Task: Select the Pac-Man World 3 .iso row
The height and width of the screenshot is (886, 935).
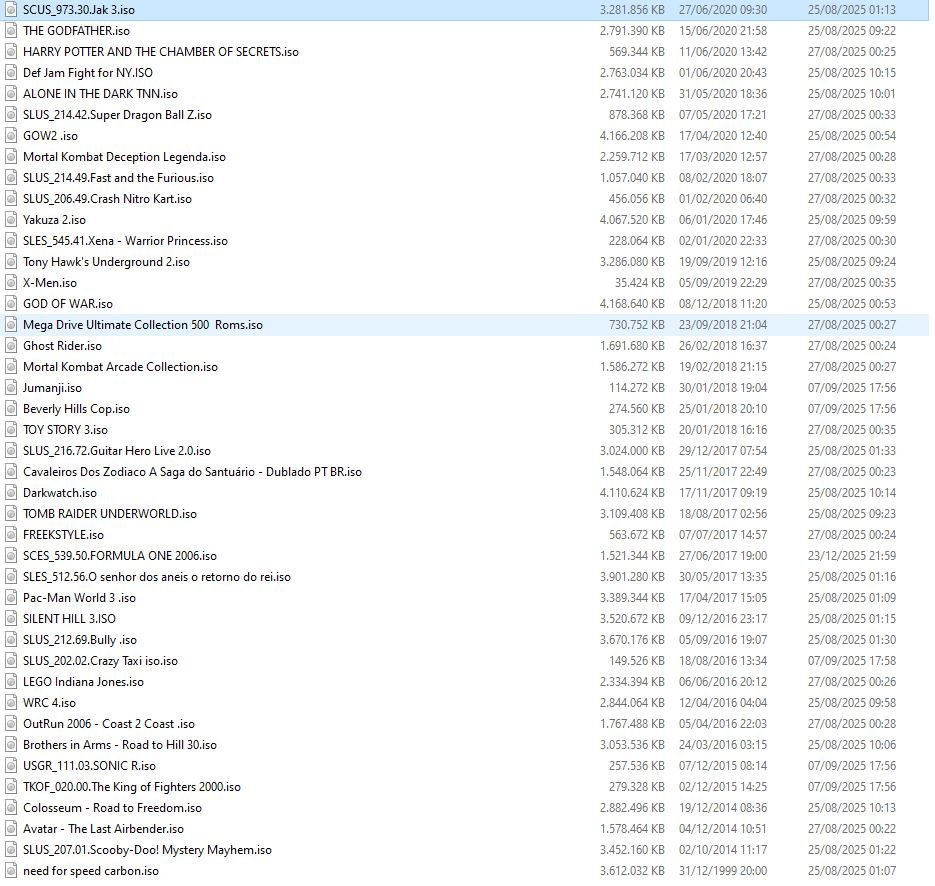Action: pos(79,598)
